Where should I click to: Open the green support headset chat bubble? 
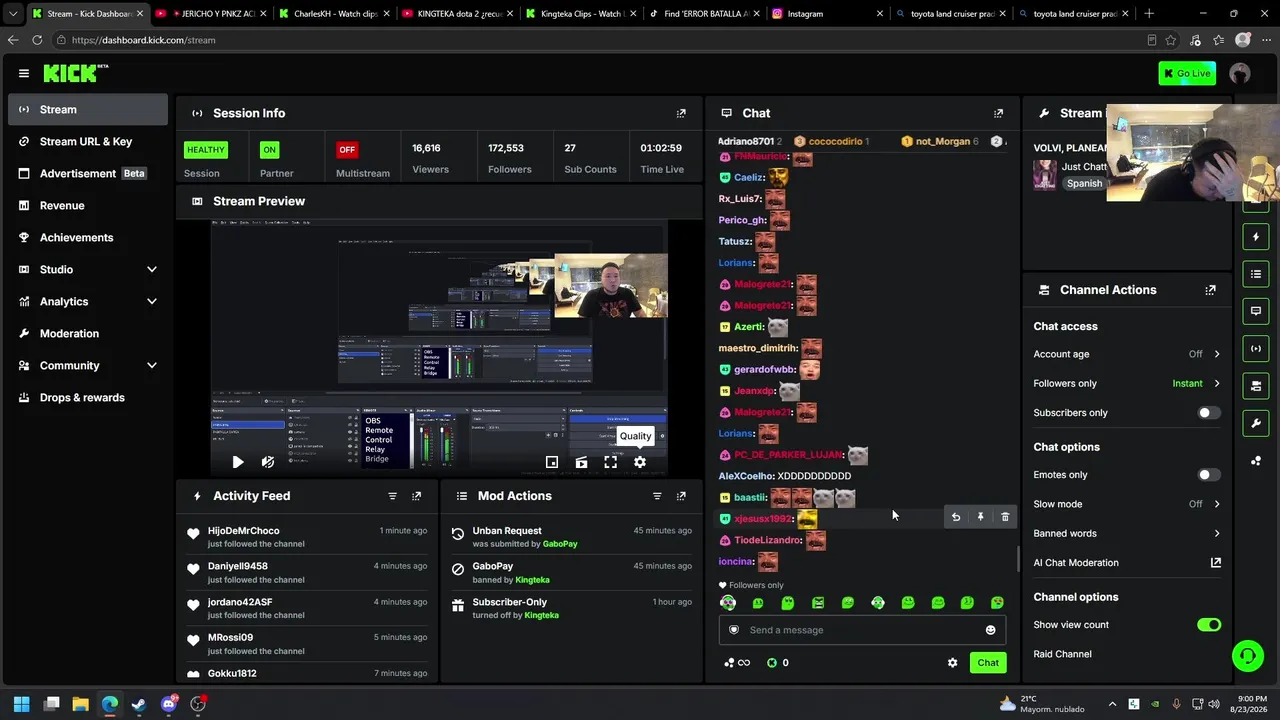tap(1247, 656)
